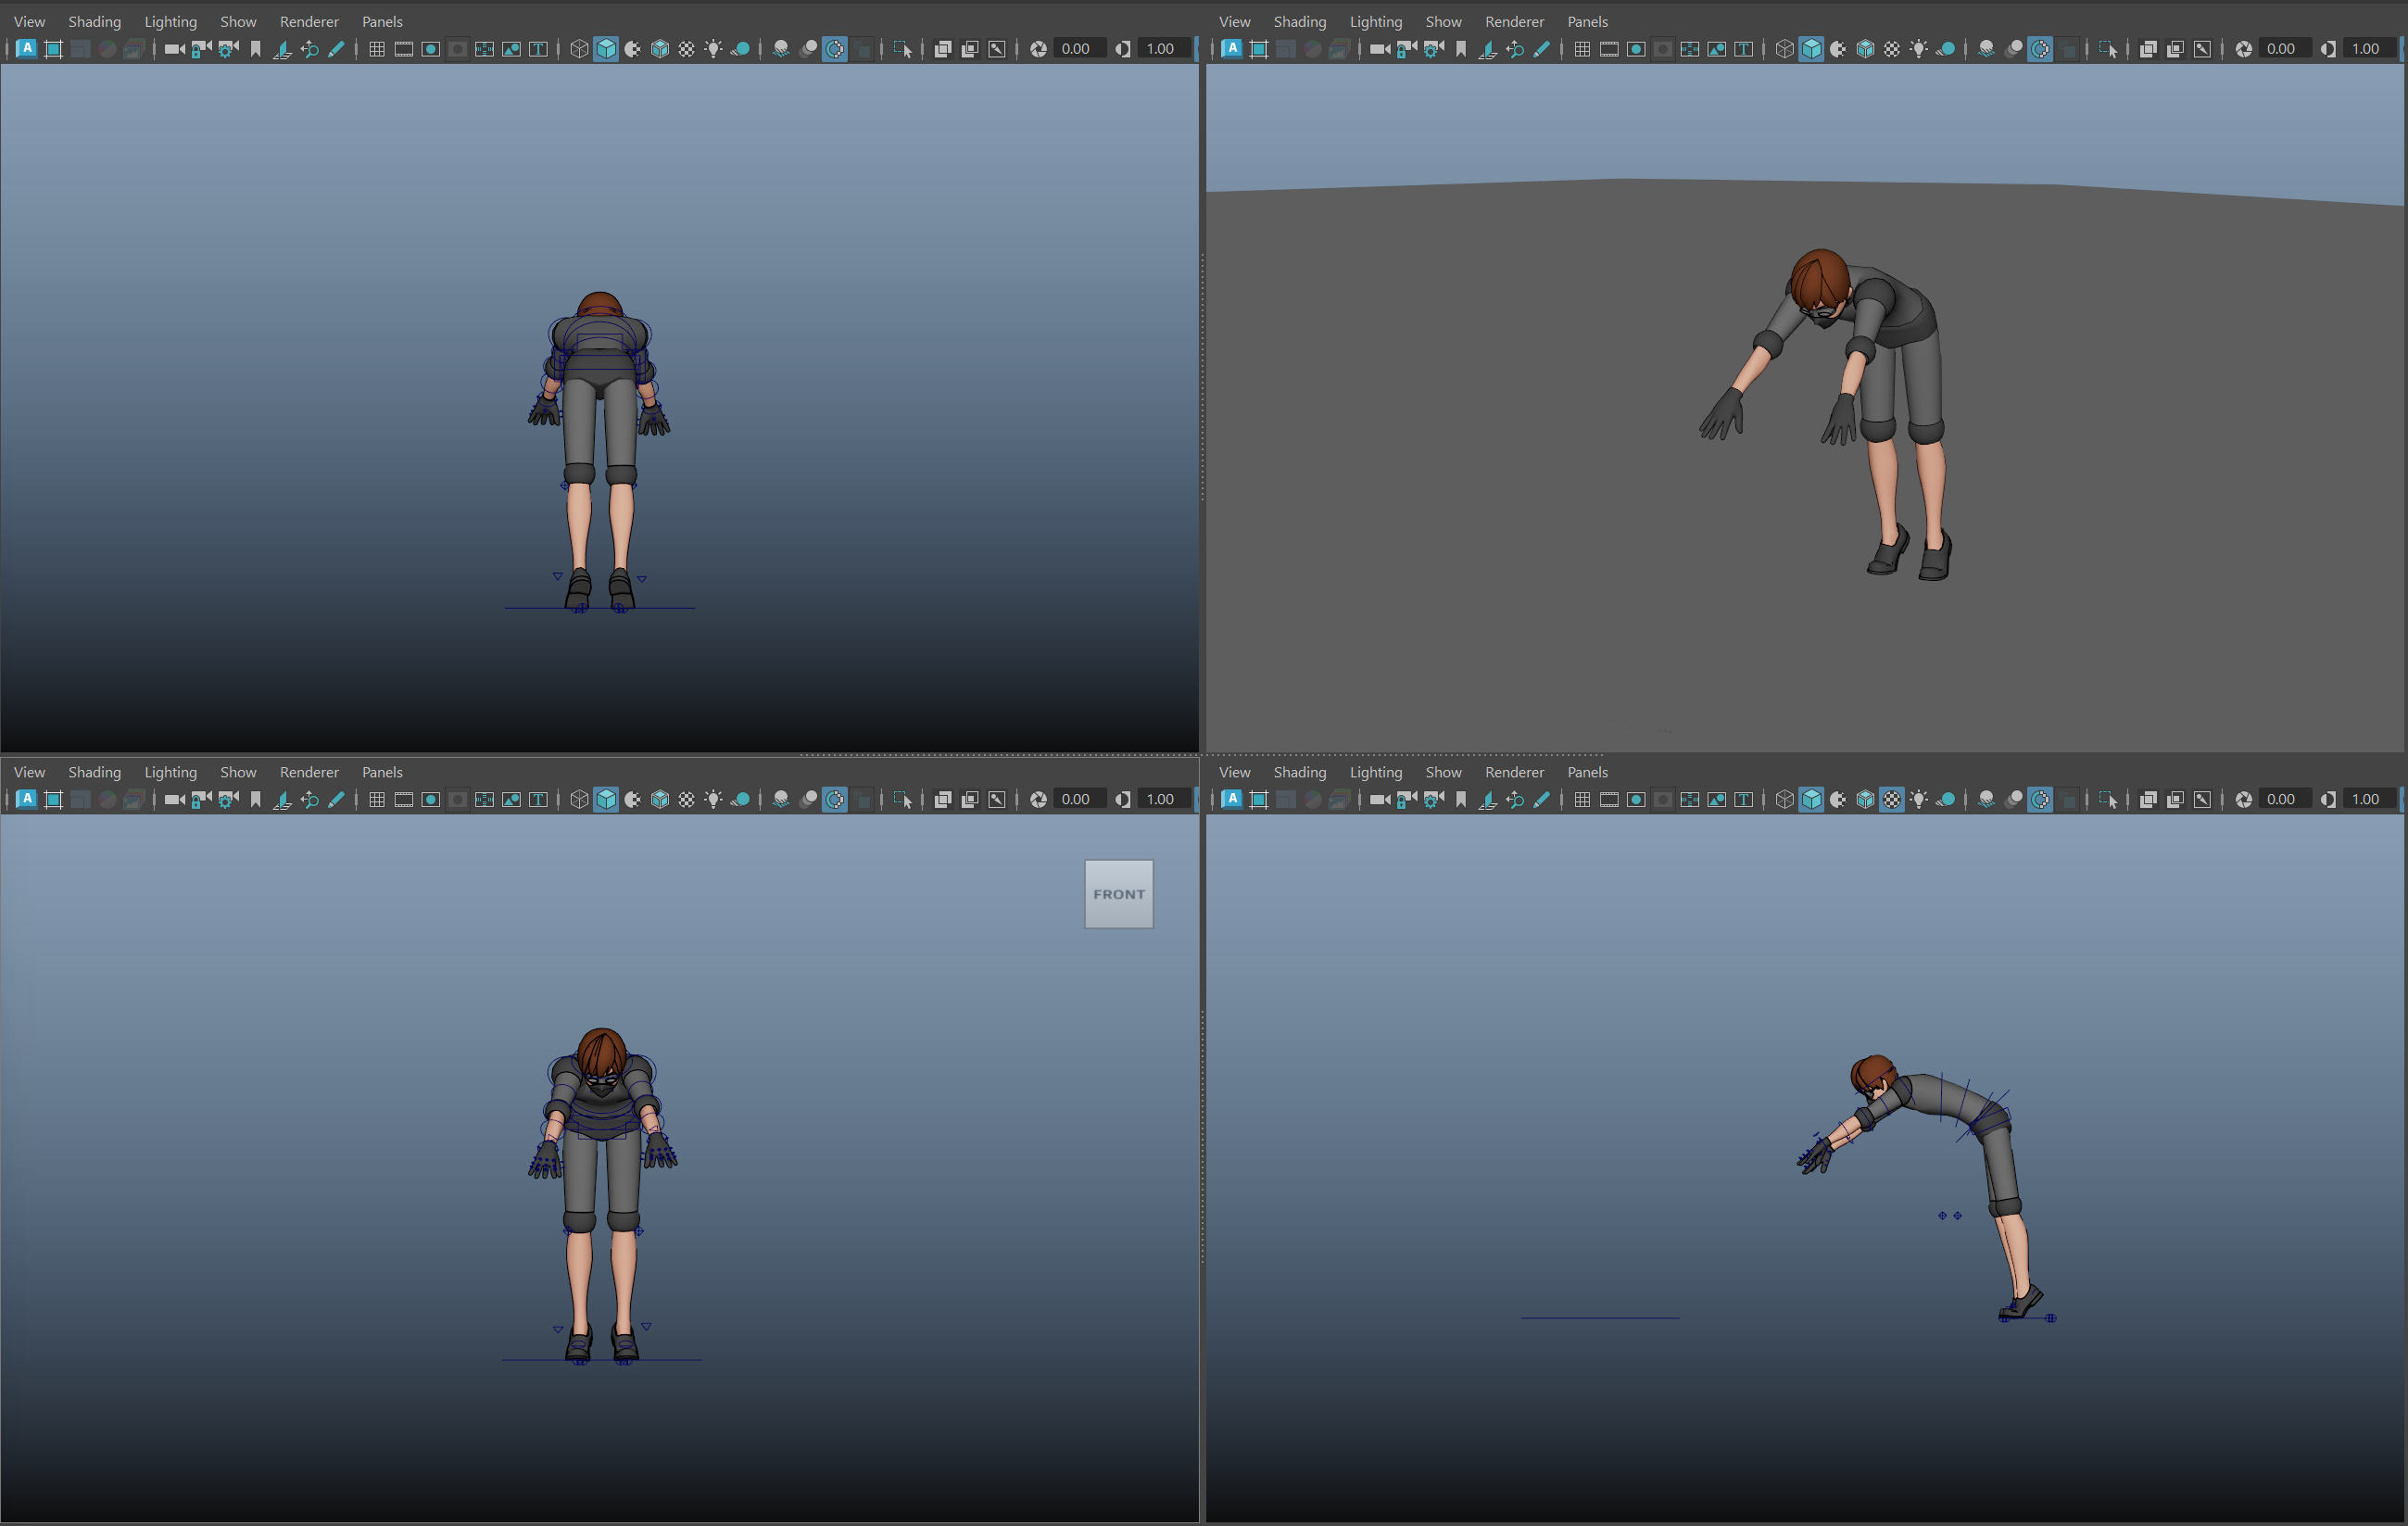Open Lighting menu in top-left panel
This screenshot has height=1526, width=2408.
pyautogui.click(x=170, y=21)
